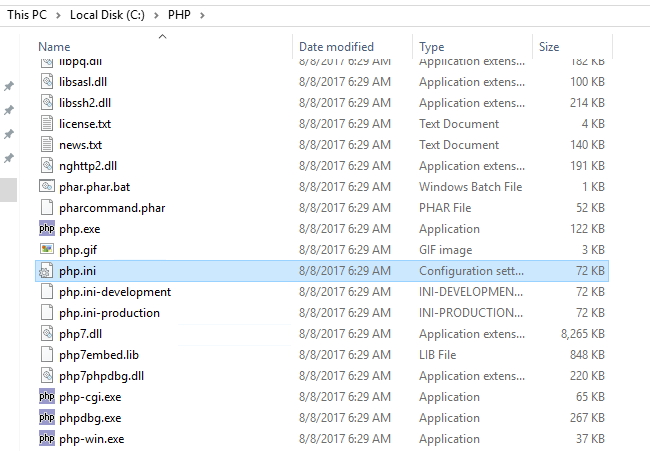650x451 pixels.
Task: Click the php.ini-development file icon
Action: [47, 292]
